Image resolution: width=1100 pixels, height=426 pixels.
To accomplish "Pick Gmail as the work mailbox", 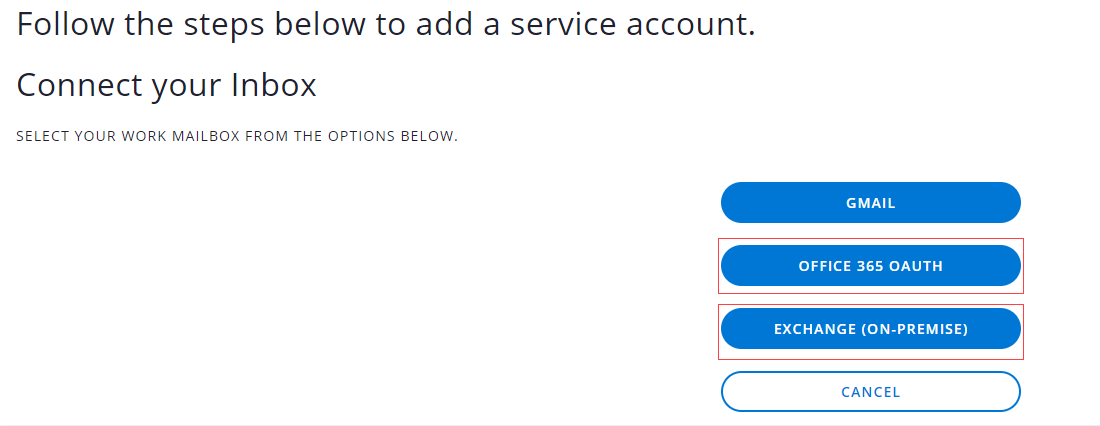I will click(x=870, y=203).
